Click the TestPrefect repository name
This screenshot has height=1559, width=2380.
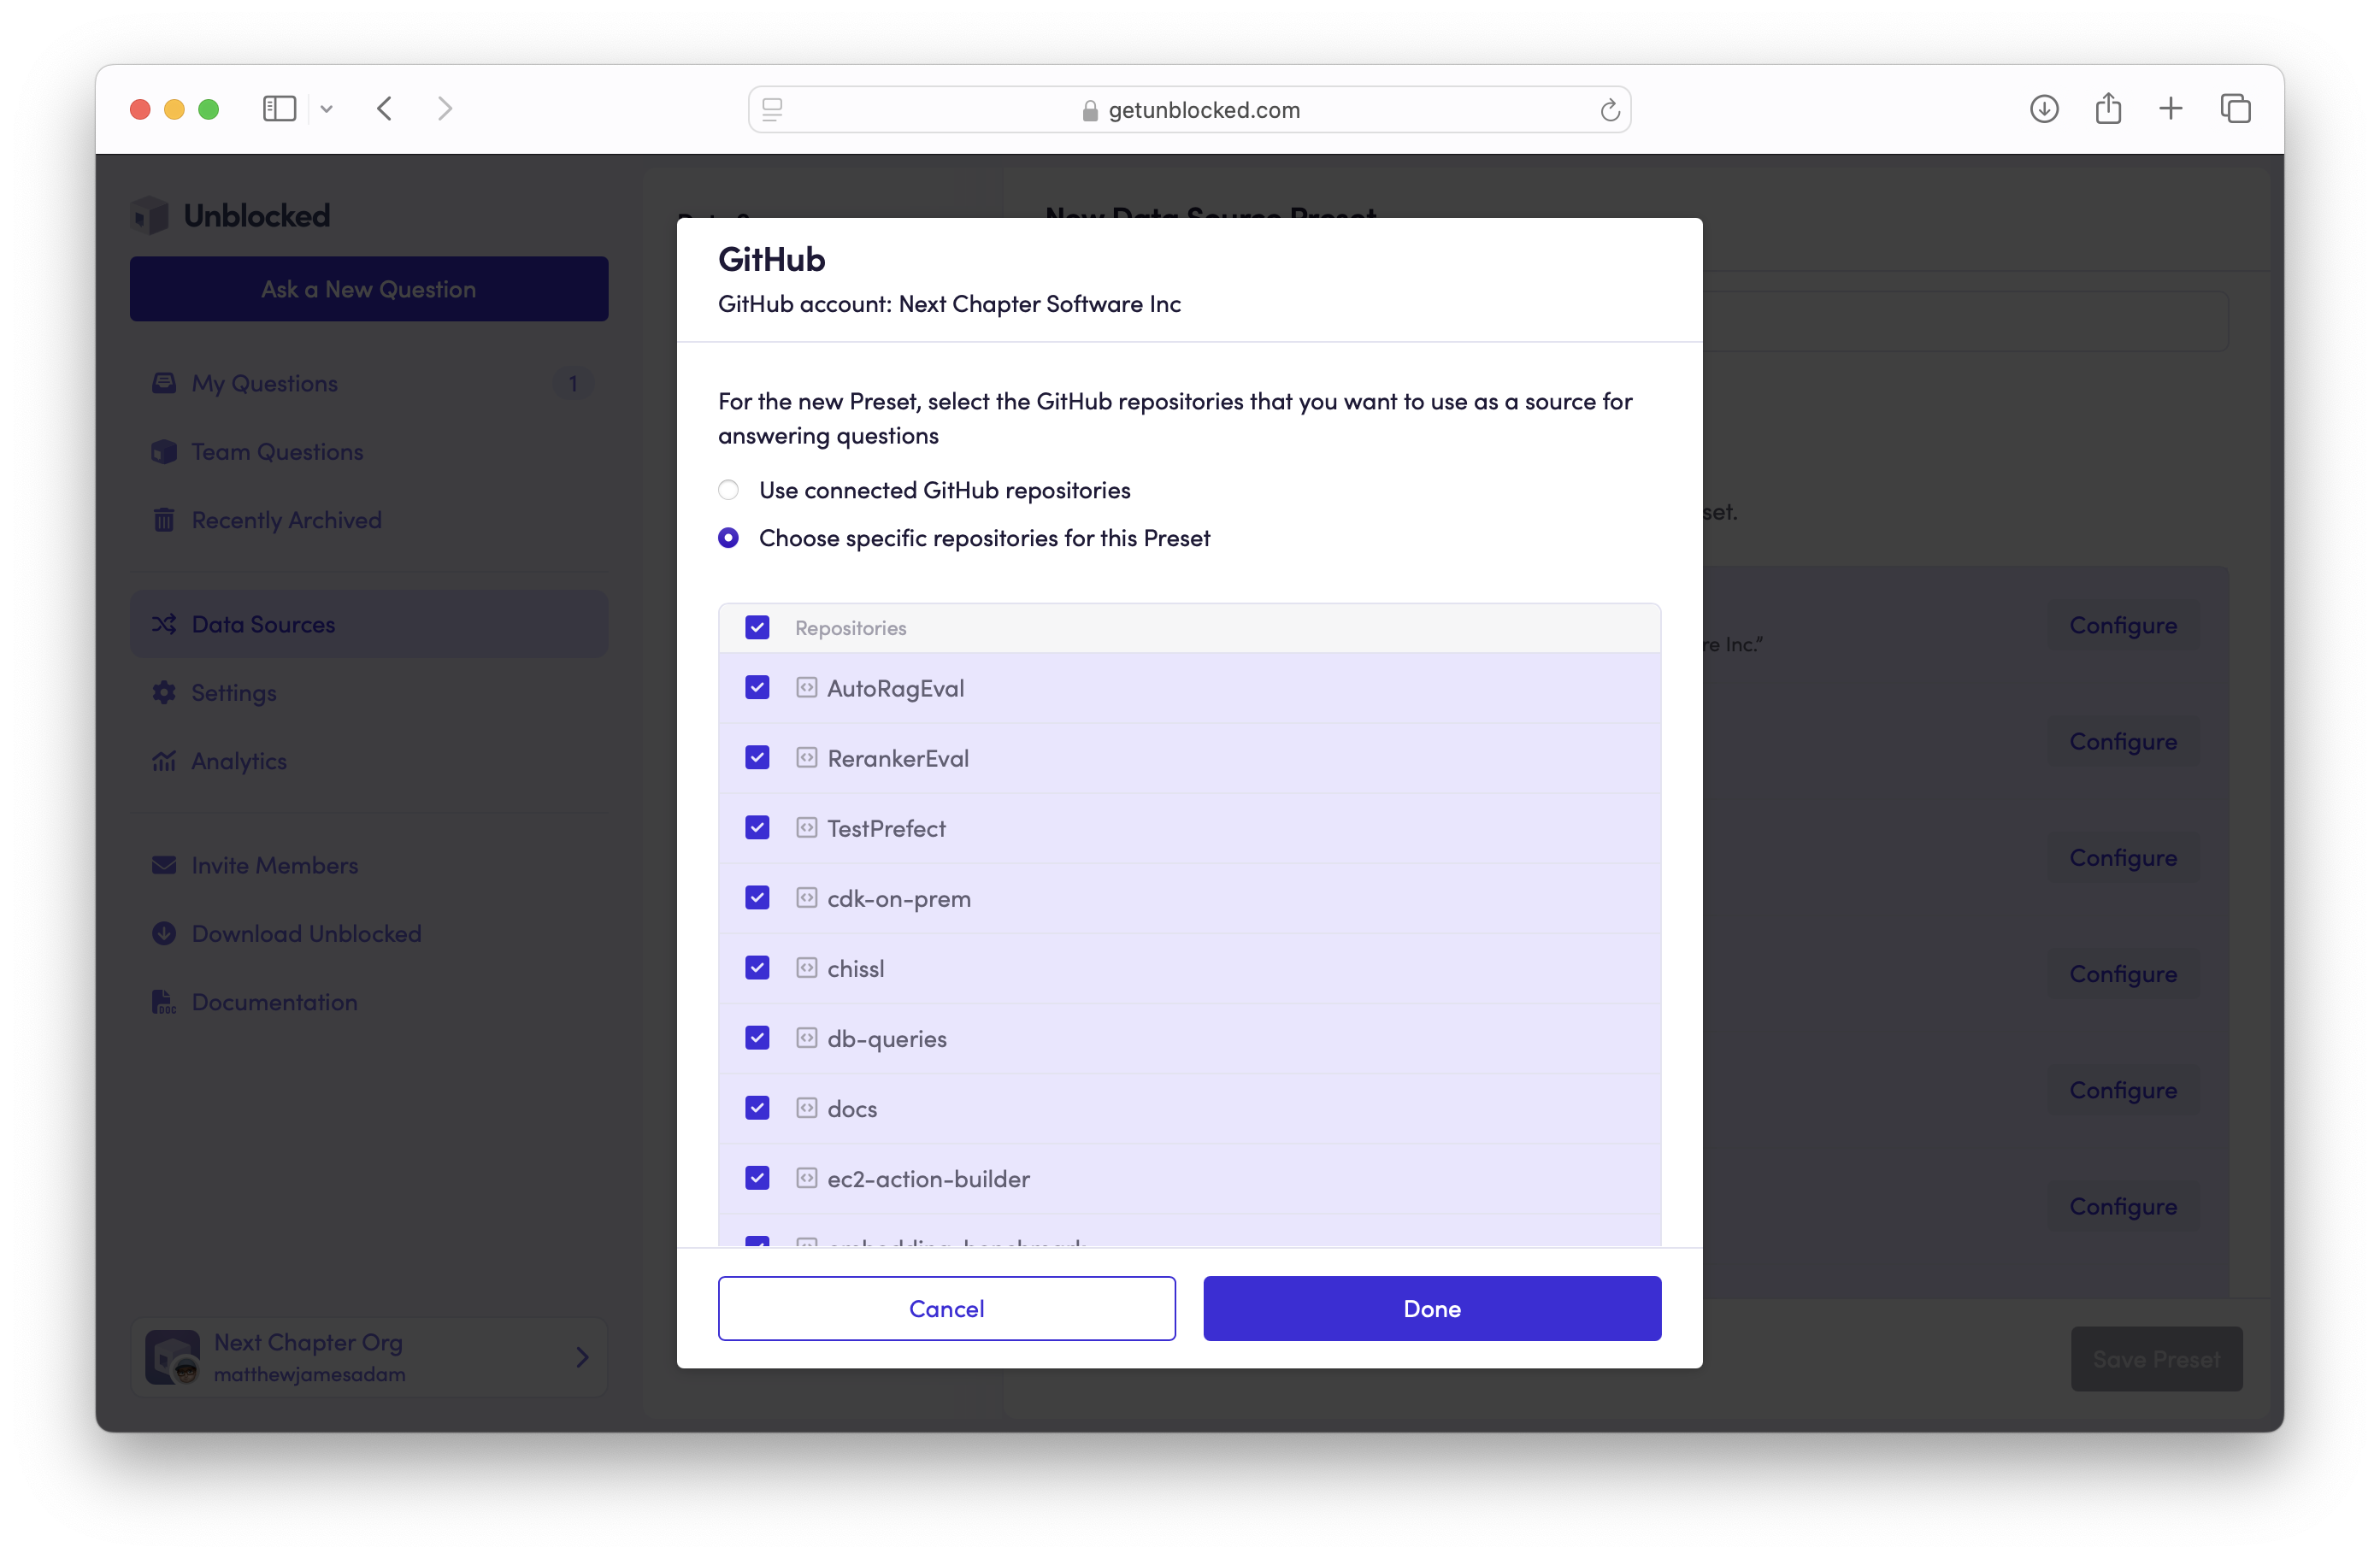coord(886,828)
